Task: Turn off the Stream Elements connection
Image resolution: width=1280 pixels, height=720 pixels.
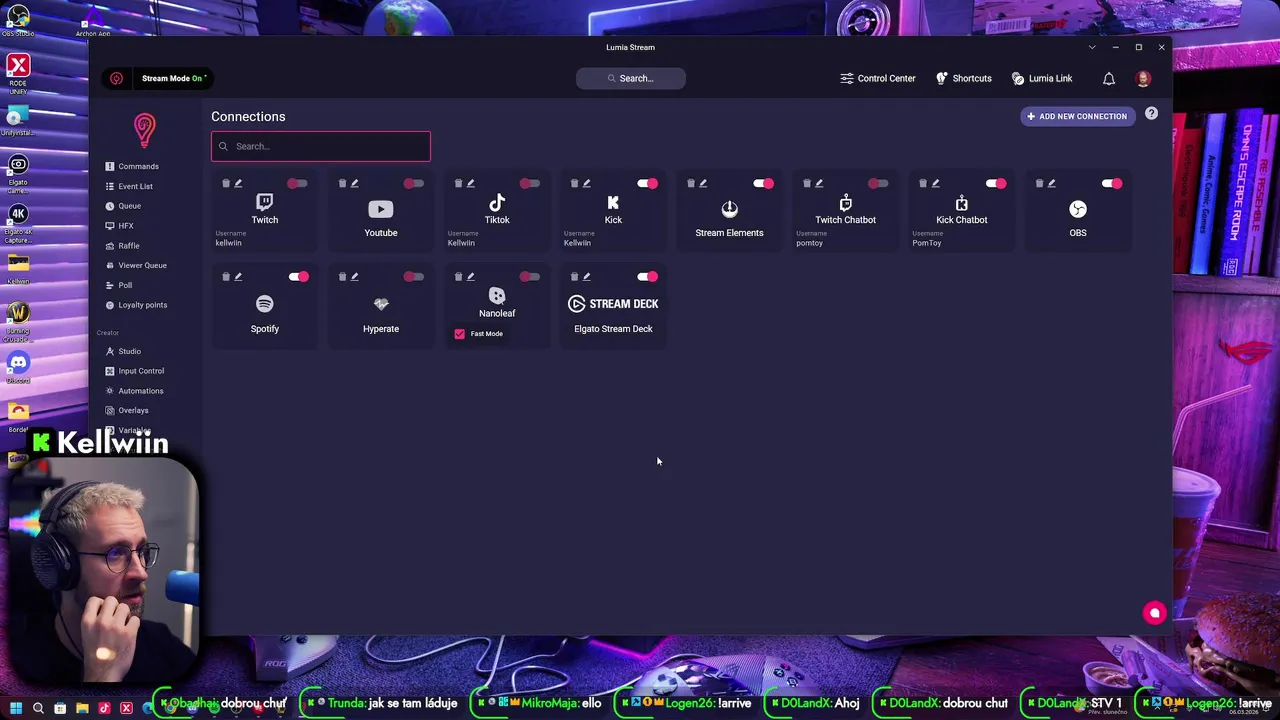Action: 763,183
